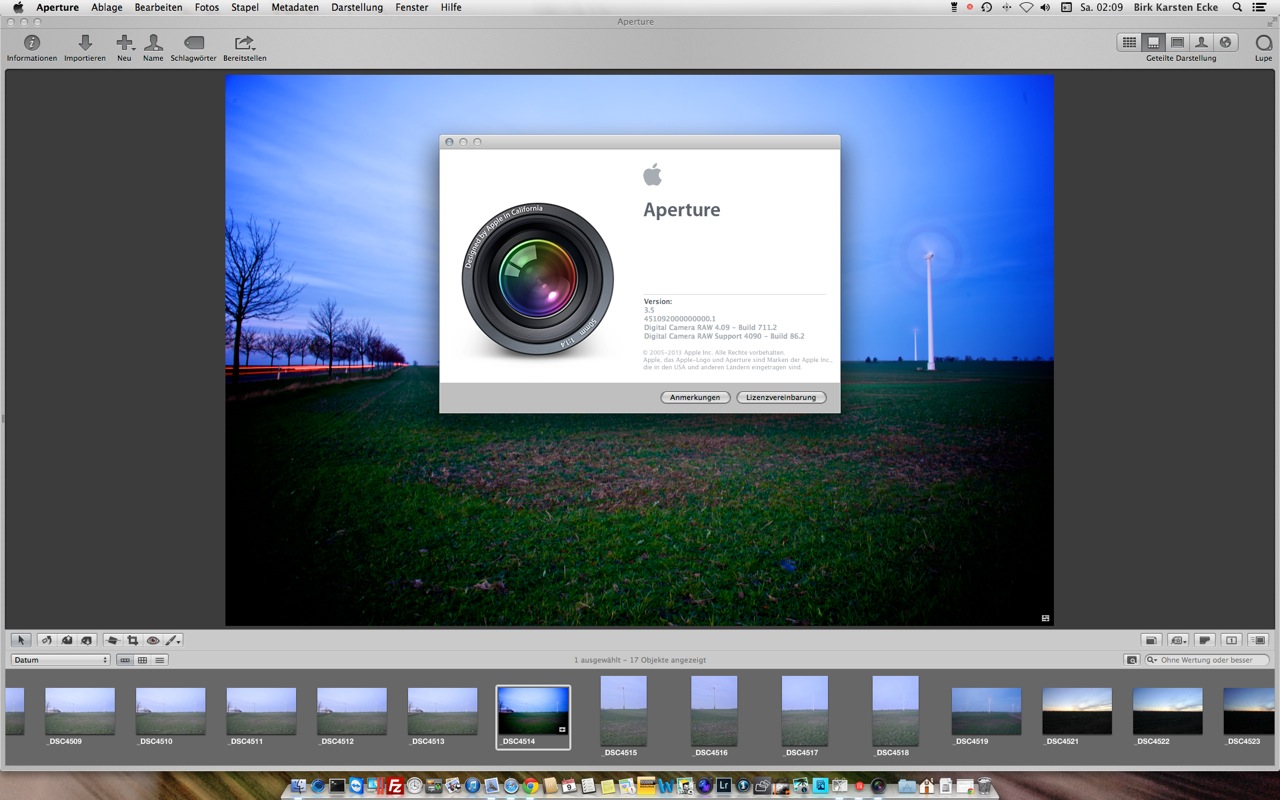Click the search field magnifier dropdown
1280x800 pixels.
coord(1153,660)
